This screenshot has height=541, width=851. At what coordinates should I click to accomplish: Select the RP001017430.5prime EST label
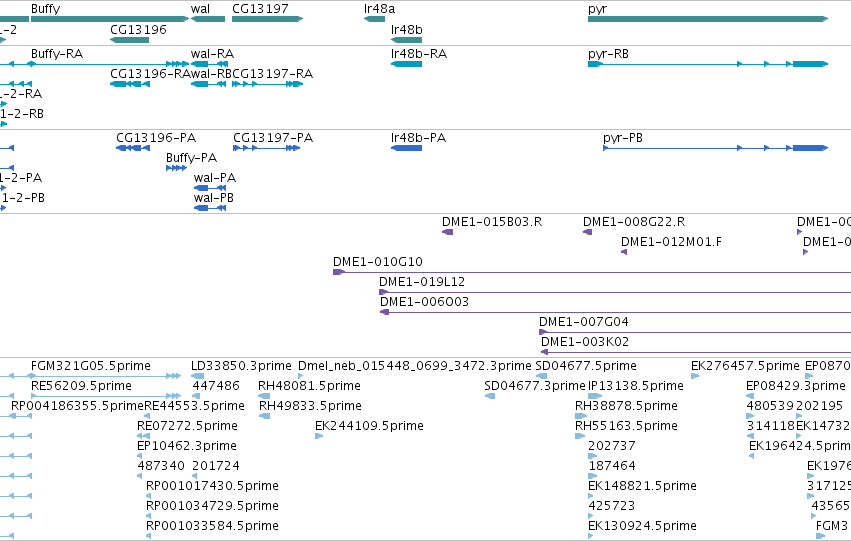tap(212, 487)
